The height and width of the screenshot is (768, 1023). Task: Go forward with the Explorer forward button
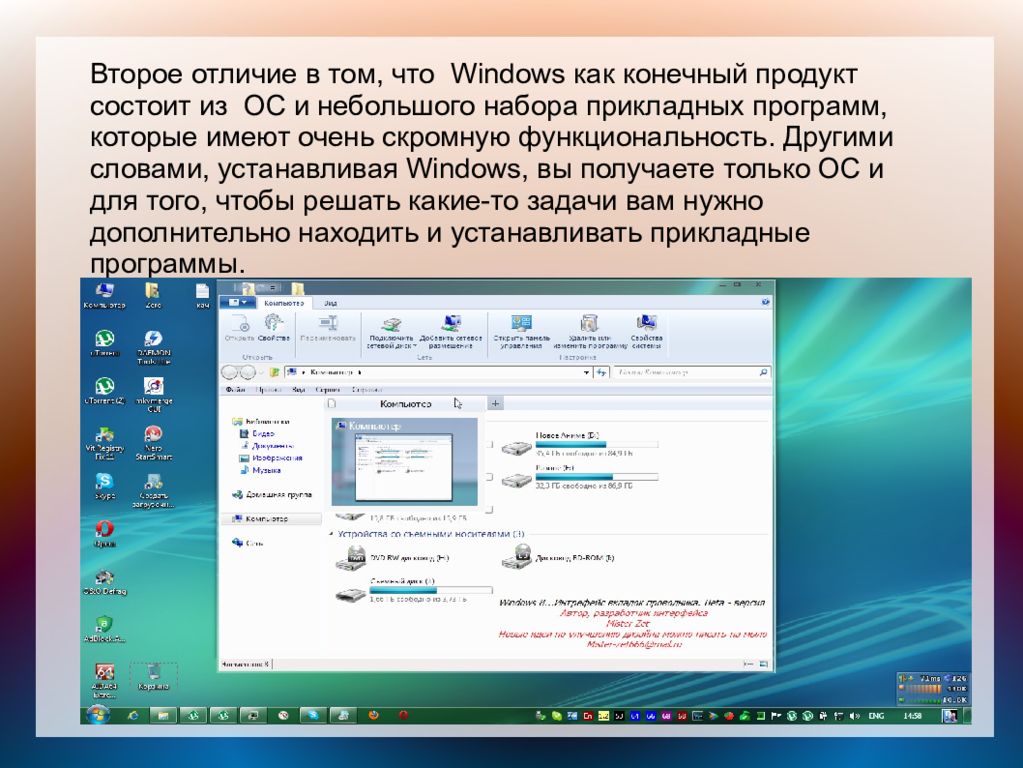247,372
